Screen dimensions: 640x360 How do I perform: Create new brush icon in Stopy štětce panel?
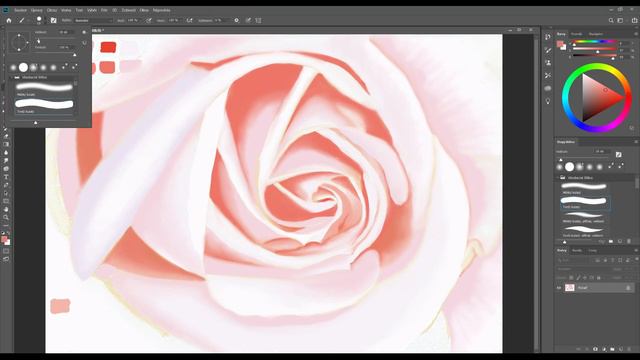coord(620,241)
